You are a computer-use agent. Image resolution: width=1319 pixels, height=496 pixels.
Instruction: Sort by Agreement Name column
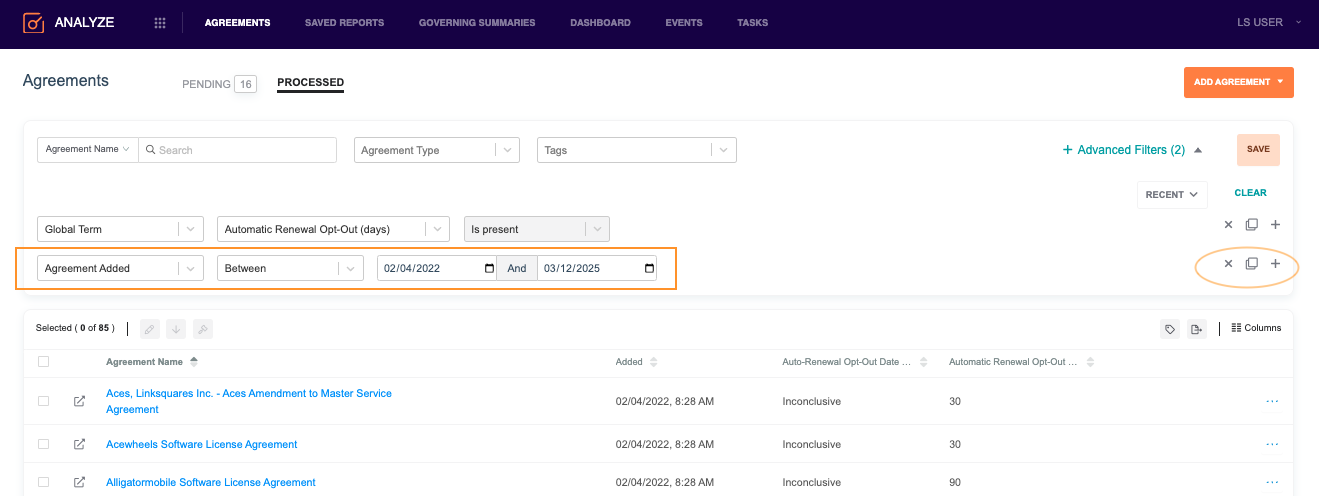pos(152,362)
